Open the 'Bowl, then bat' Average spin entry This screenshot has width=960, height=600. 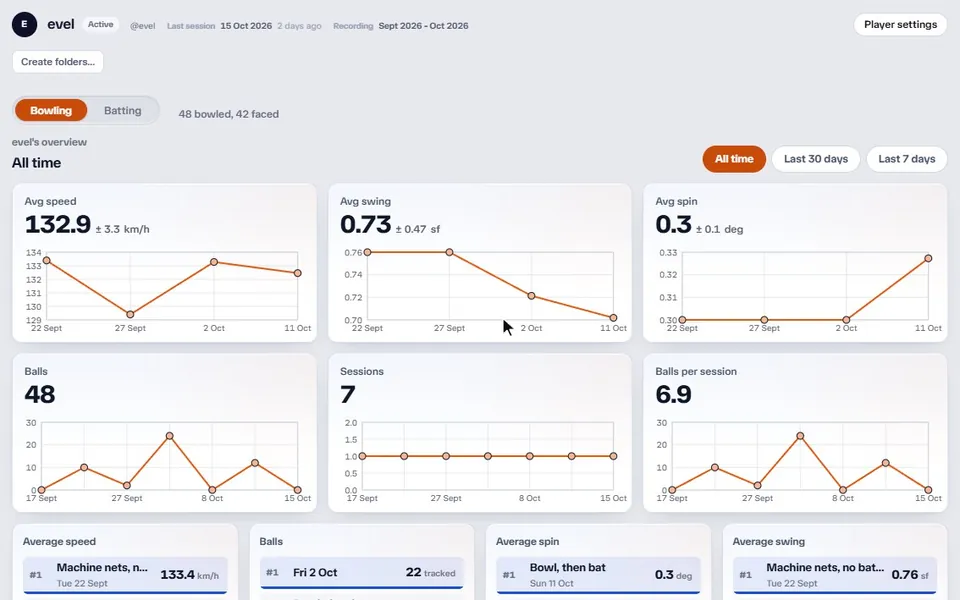tap(598, 575)
